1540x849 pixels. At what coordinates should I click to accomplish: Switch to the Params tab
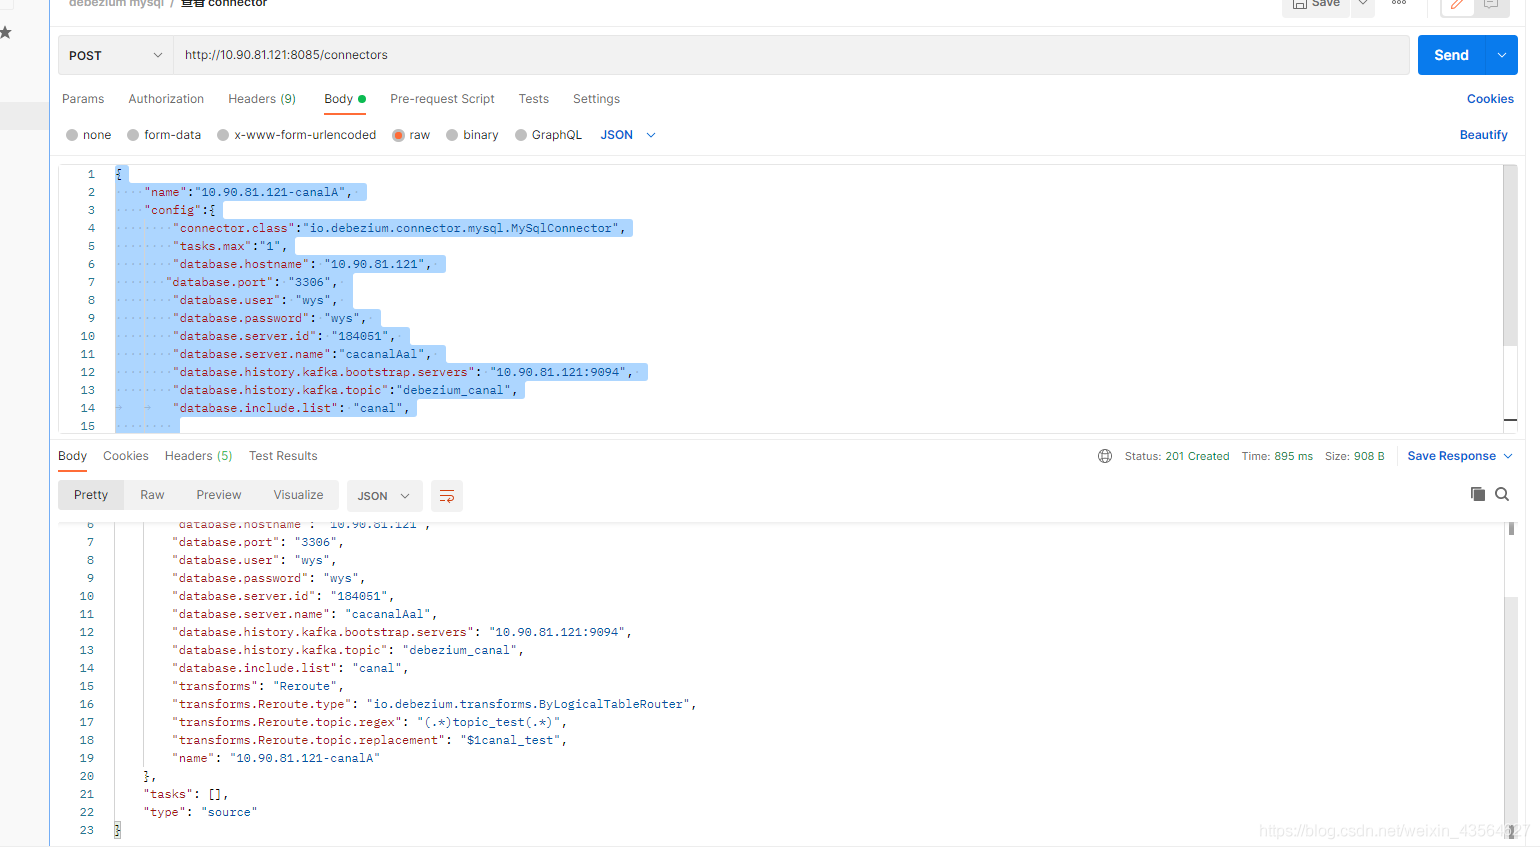(83, 99)
